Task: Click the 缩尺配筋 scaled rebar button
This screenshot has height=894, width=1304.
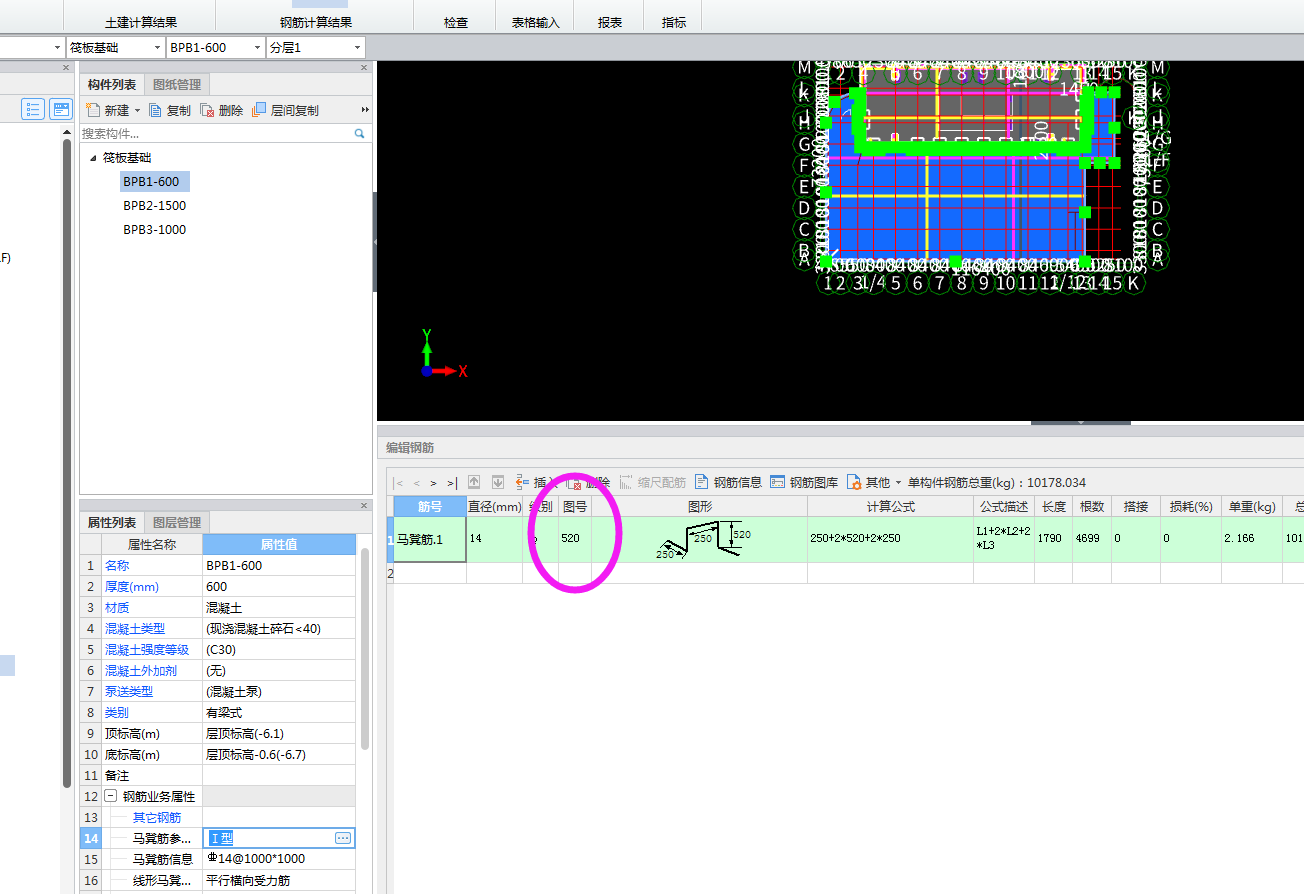Action: click(653, 482)
